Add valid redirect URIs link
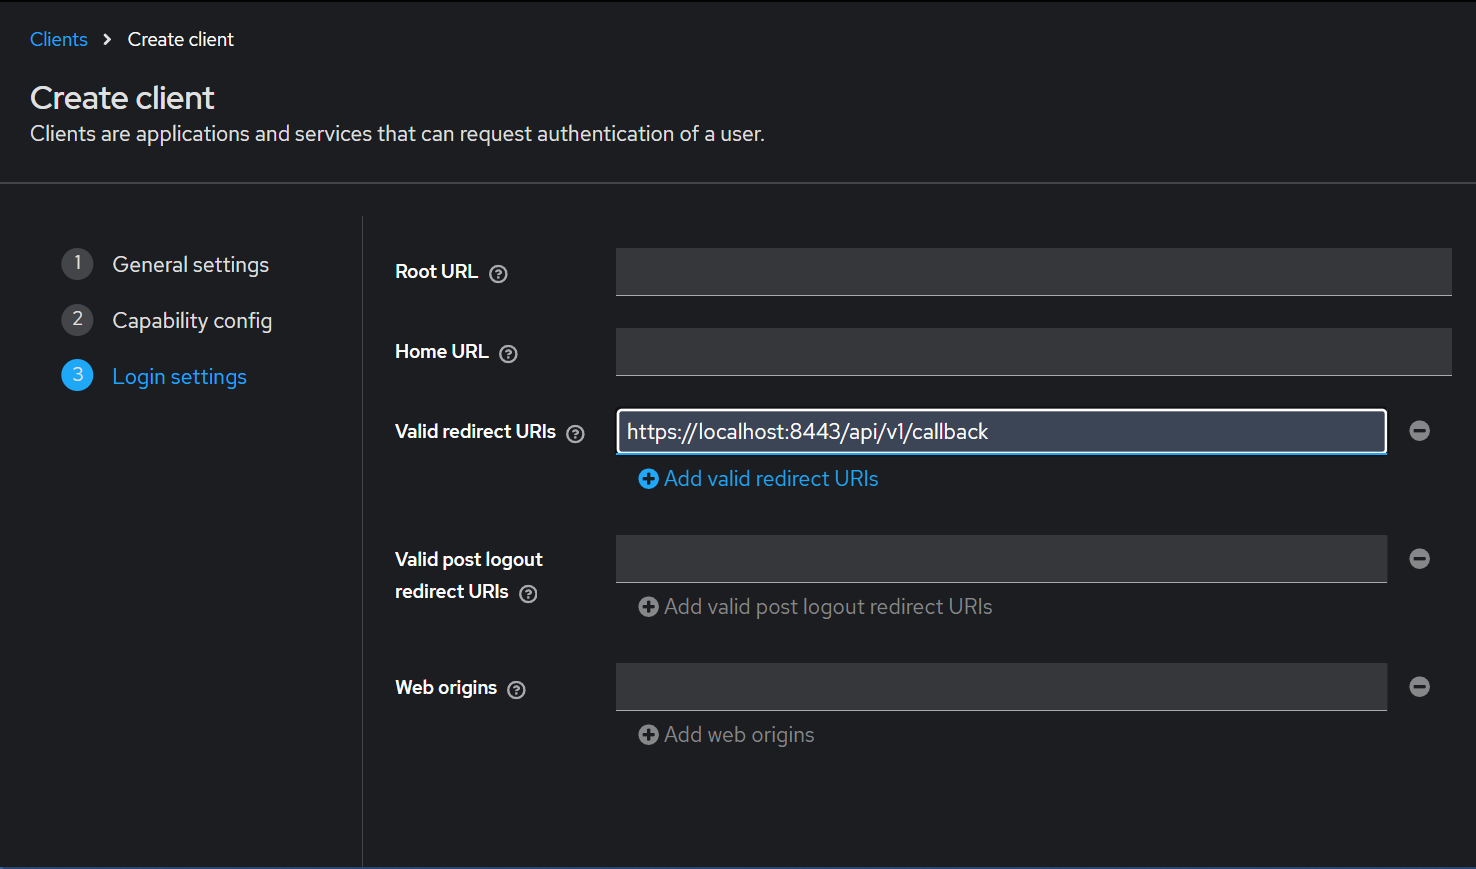This screenshot has height=869, width=1476. coord(758,479)
